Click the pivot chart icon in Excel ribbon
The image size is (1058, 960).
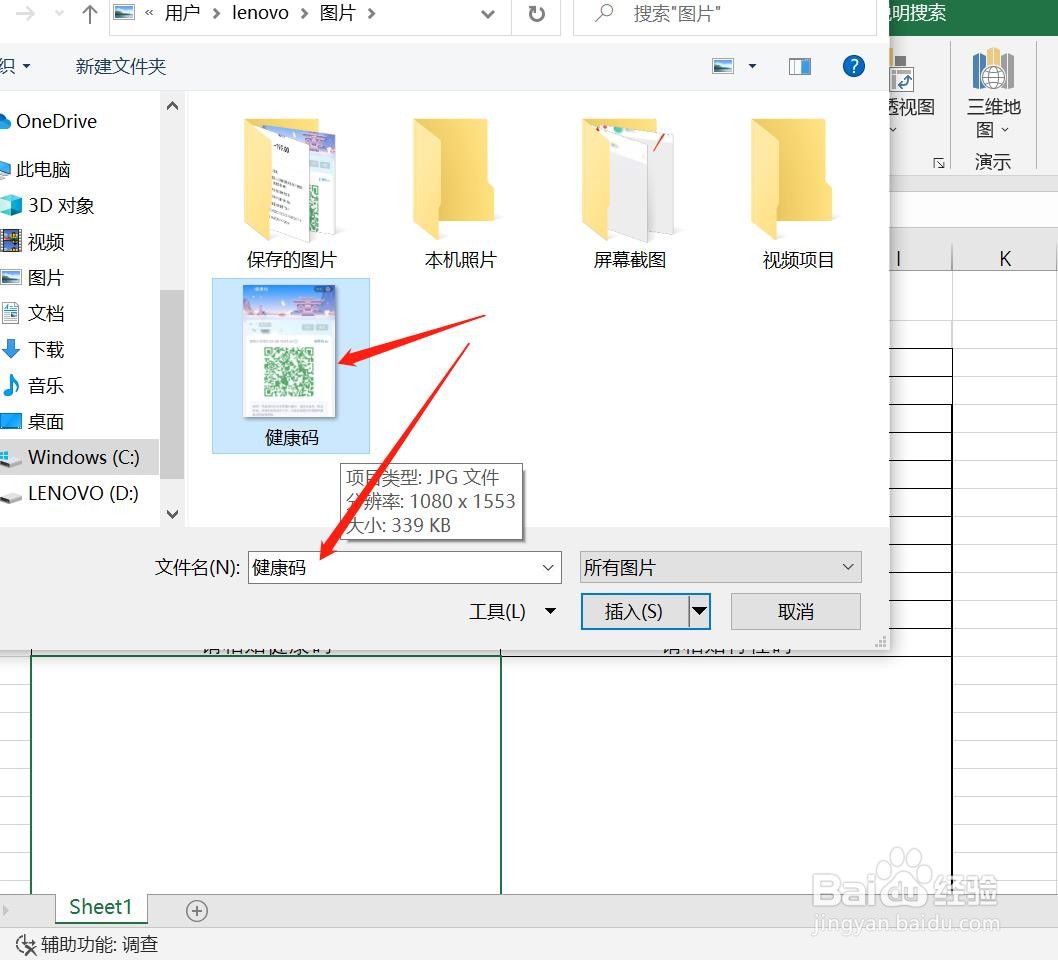[x=901, y=76]
